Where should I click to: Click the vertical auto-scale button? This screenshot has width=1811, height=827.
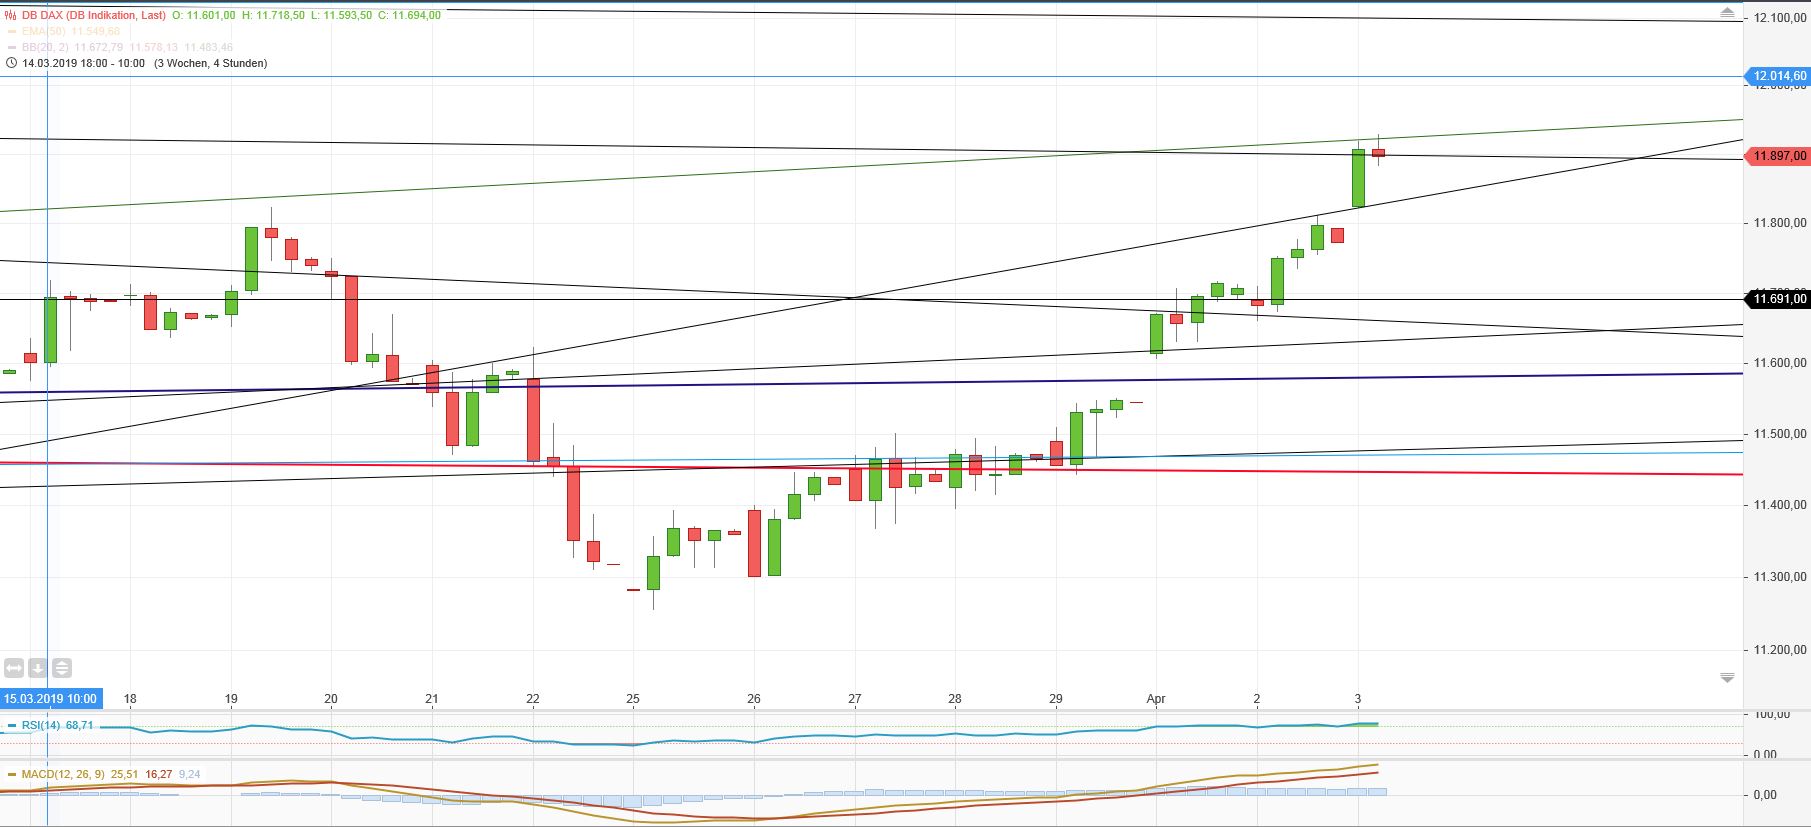tap(62, 668)
